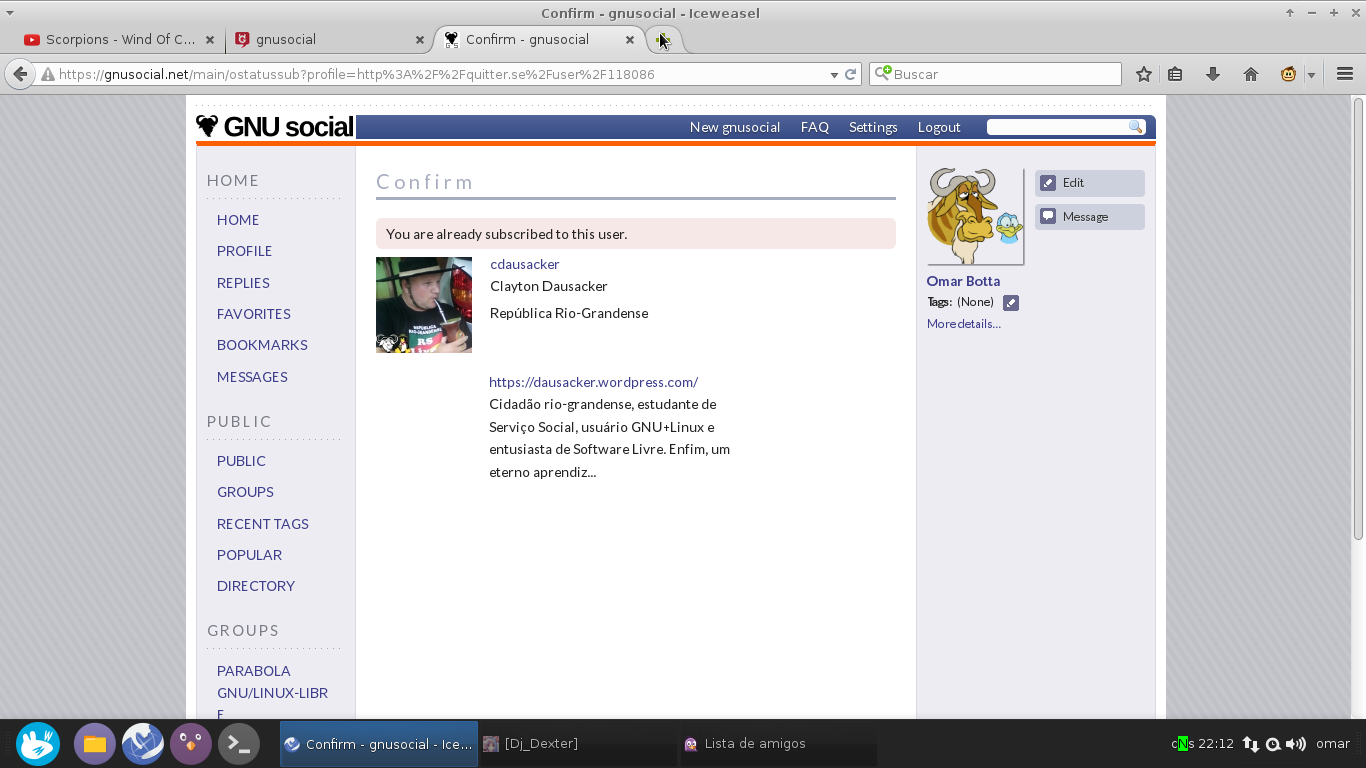
Task: Open the window menu arrow in title bar
Action: 10,13
